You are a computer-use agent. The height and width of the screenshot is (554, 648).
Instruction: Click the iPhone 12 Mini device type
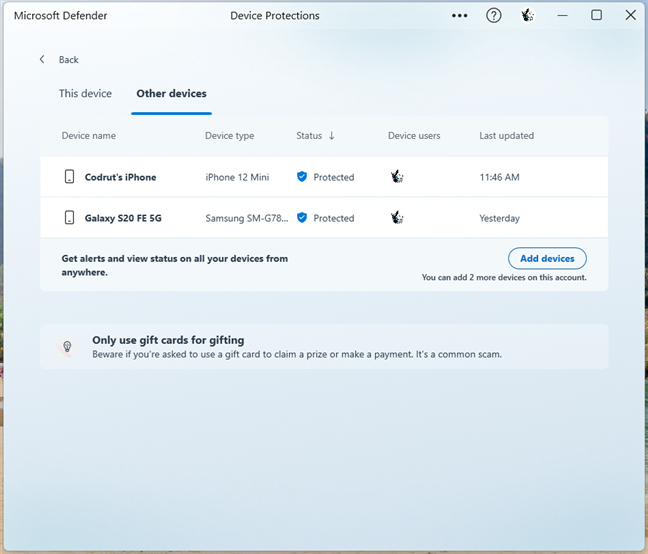[x=237, y=177]
